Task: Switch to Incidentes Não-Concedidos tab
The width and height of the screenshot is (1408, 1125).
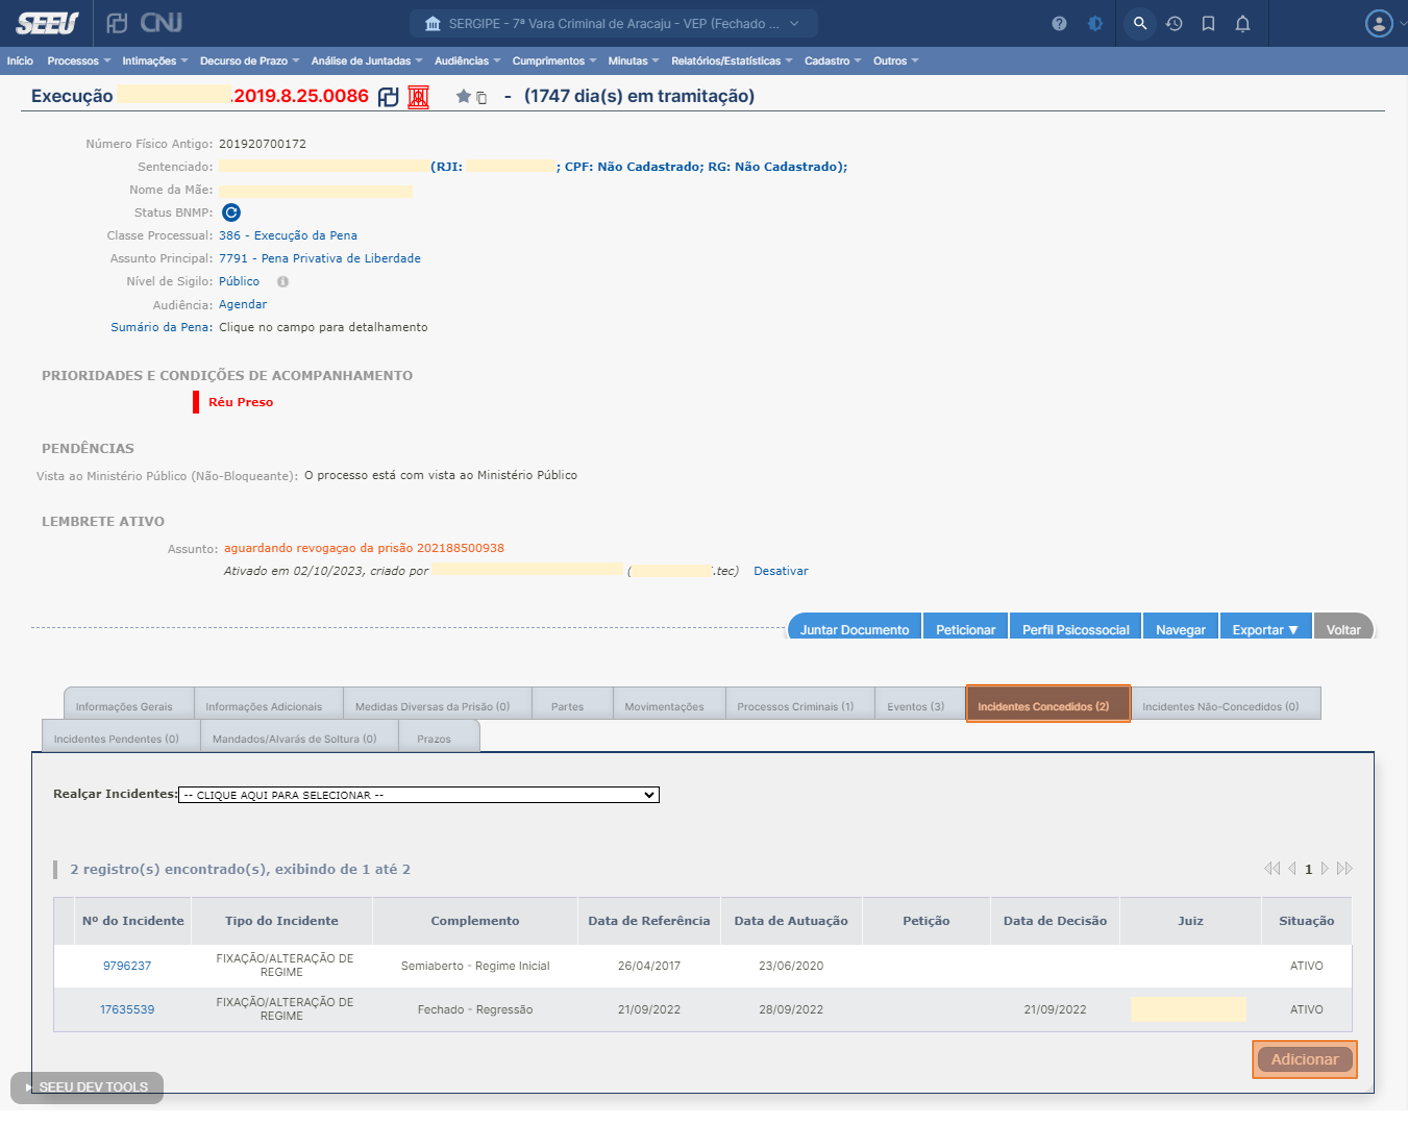Action: [x=1225, y=704]
